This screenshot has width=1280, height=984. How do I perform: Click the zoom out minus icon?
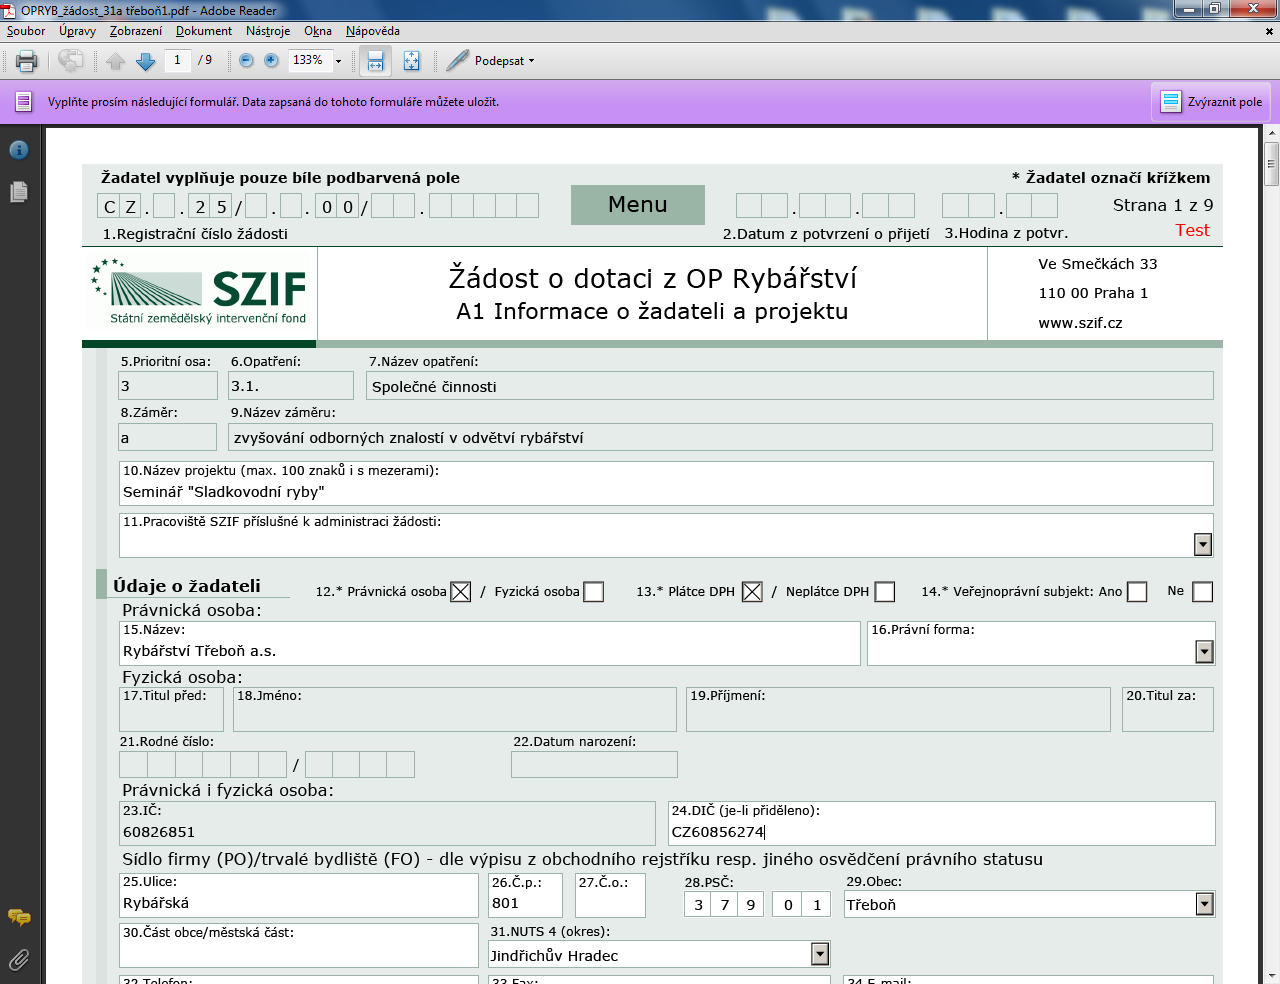click(x=246, y=61)
